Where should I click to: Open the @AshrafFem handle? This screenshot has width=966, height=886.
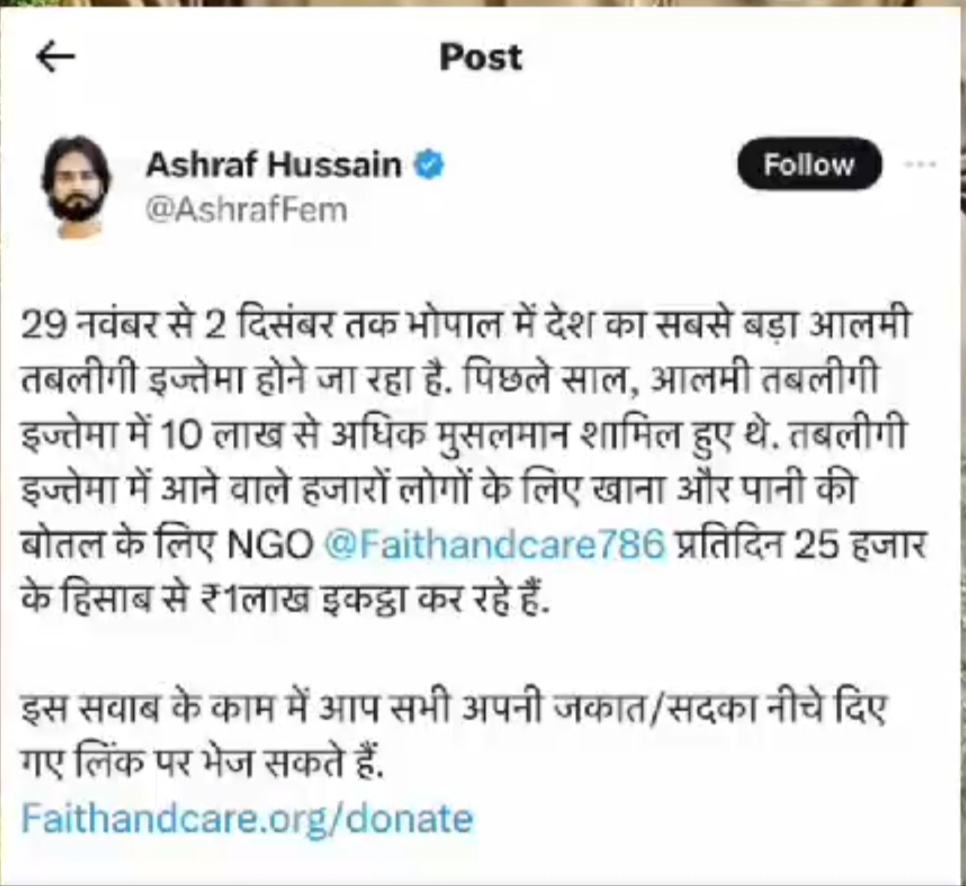(246, 210)
